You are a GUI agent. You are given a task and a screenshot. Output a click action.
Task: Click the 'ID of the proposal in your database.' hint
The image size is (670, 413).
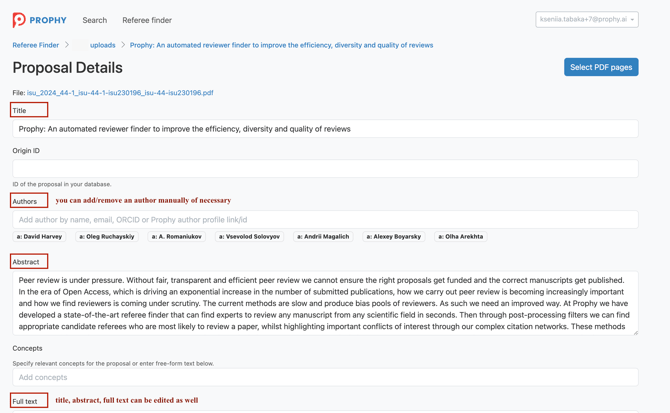[62, 184]
